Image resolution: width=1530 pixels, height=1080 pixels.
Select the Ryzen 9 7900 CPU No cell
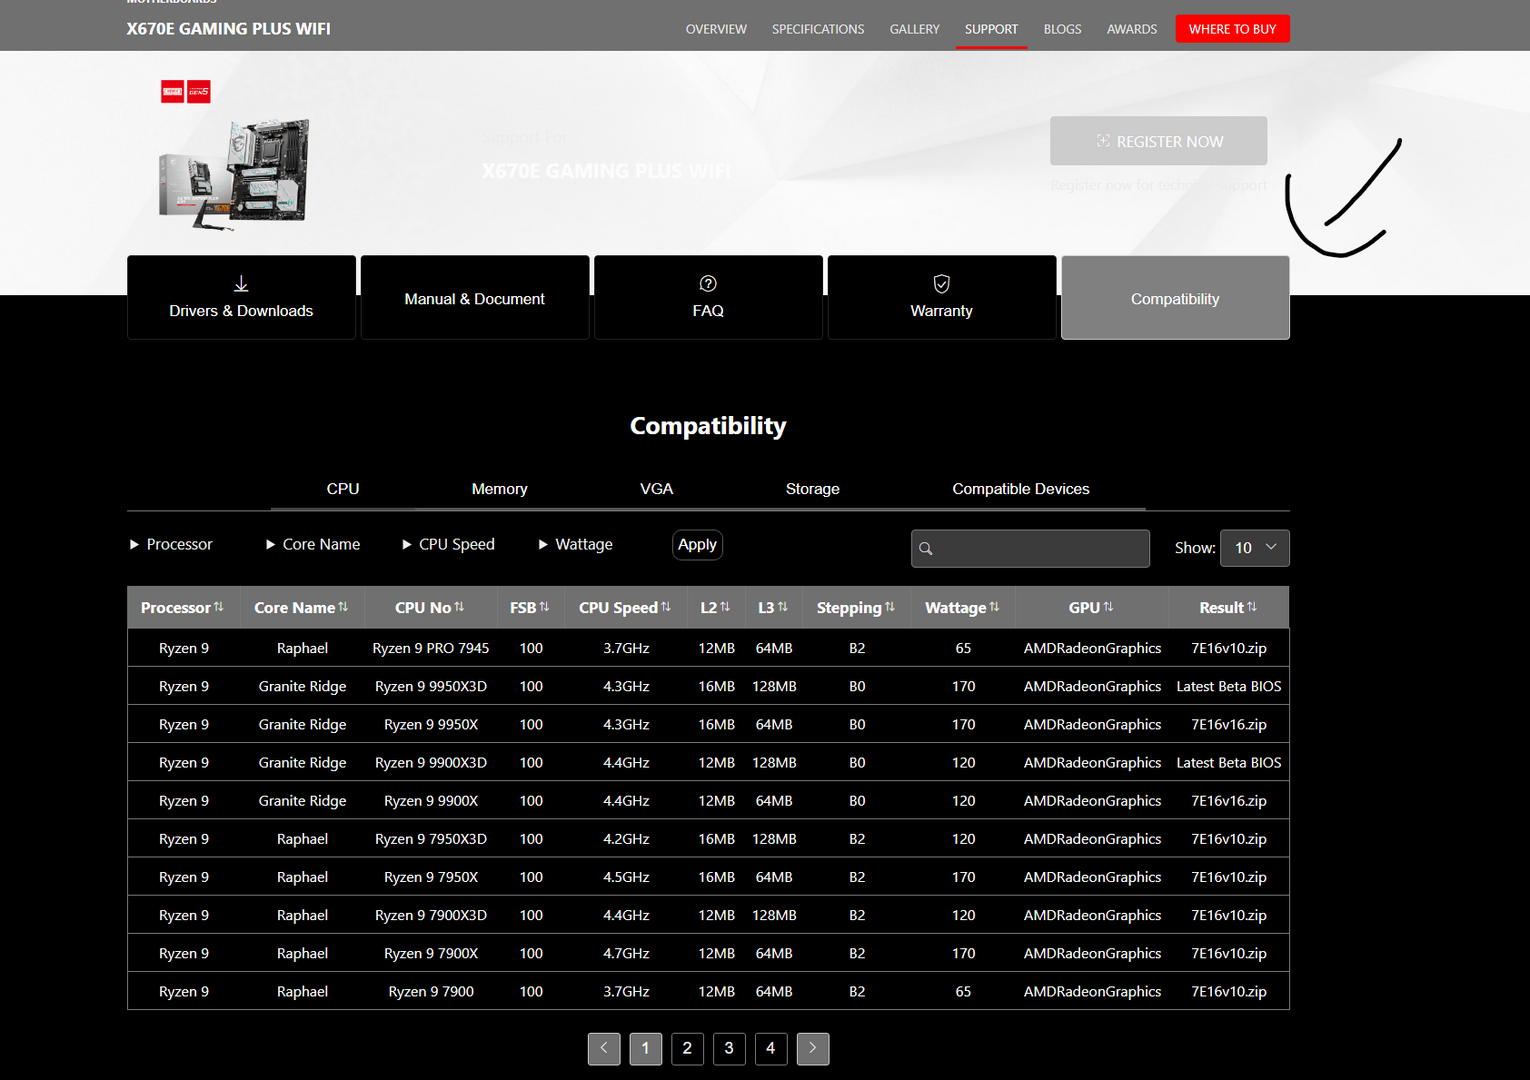click(x=431, y=991)
